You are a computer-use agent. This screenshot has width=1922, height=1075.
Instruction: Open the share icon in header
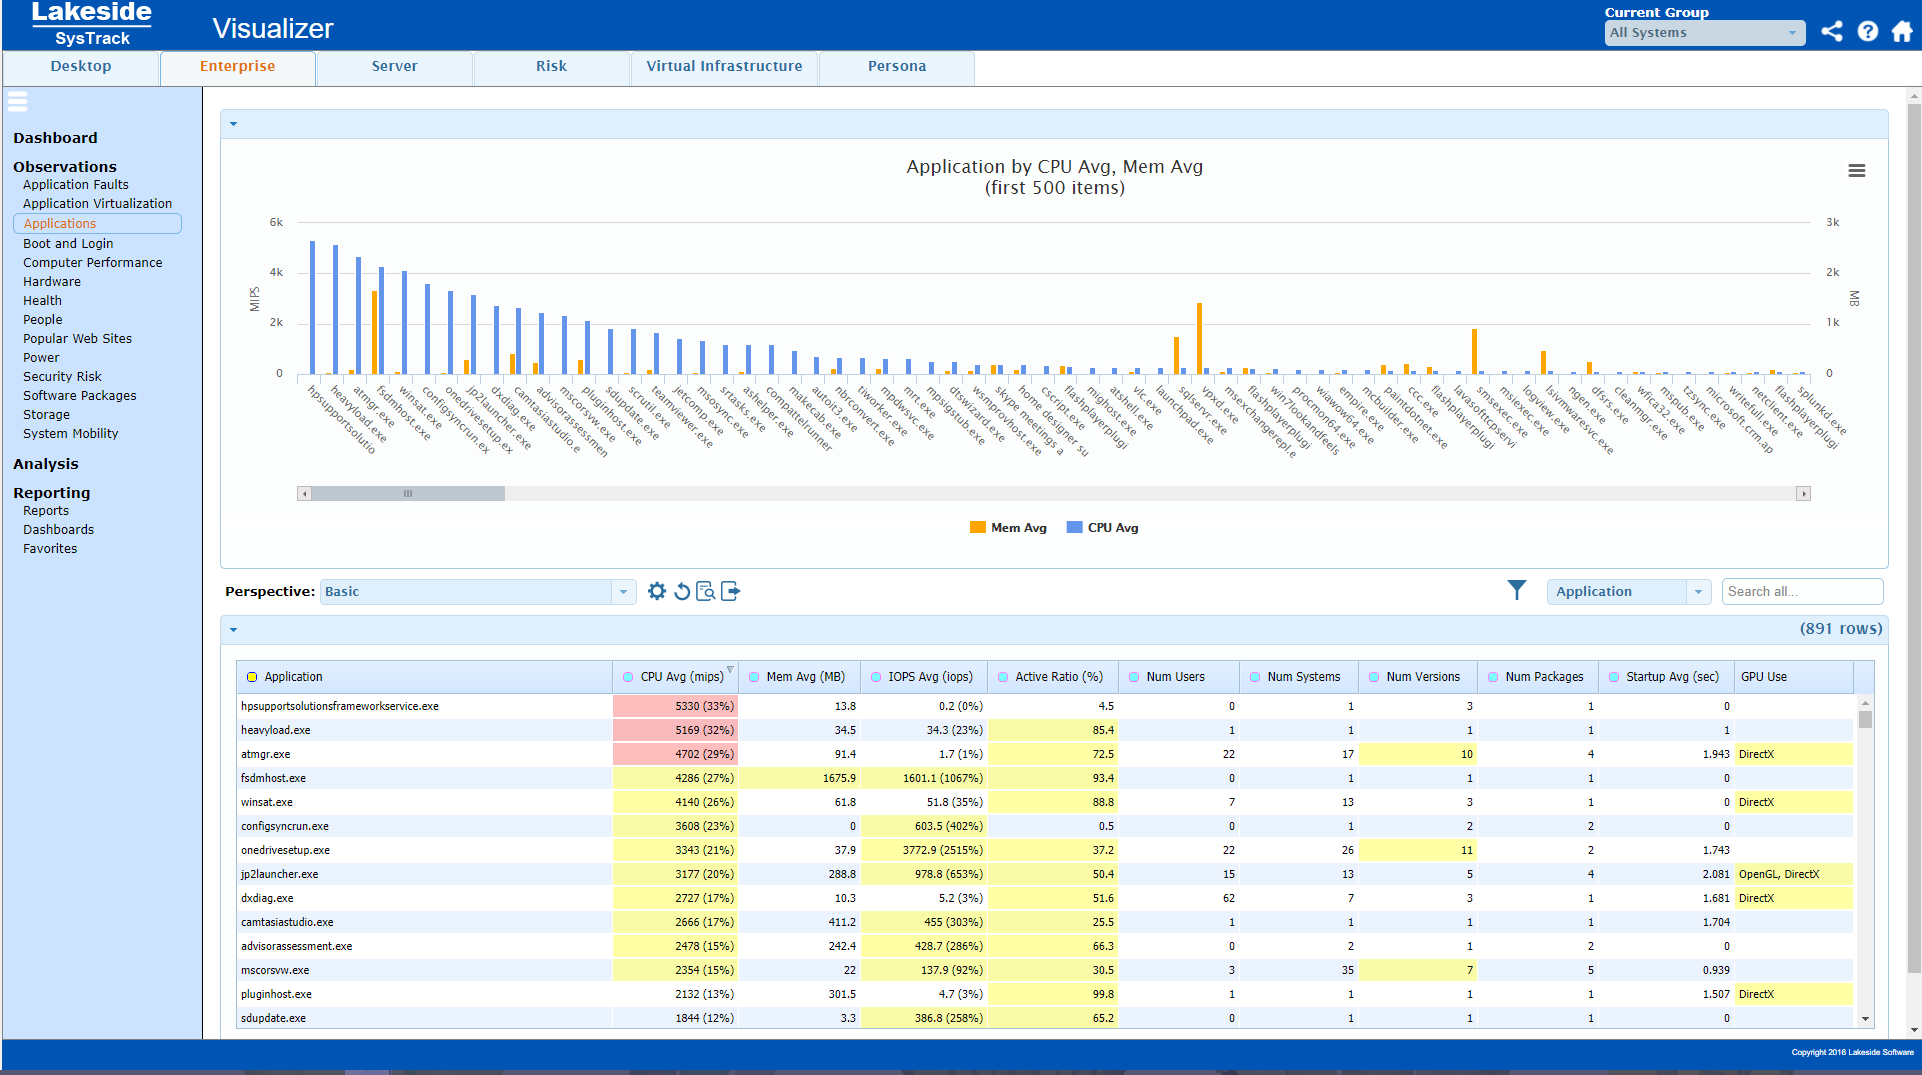tap(1831, 31)
